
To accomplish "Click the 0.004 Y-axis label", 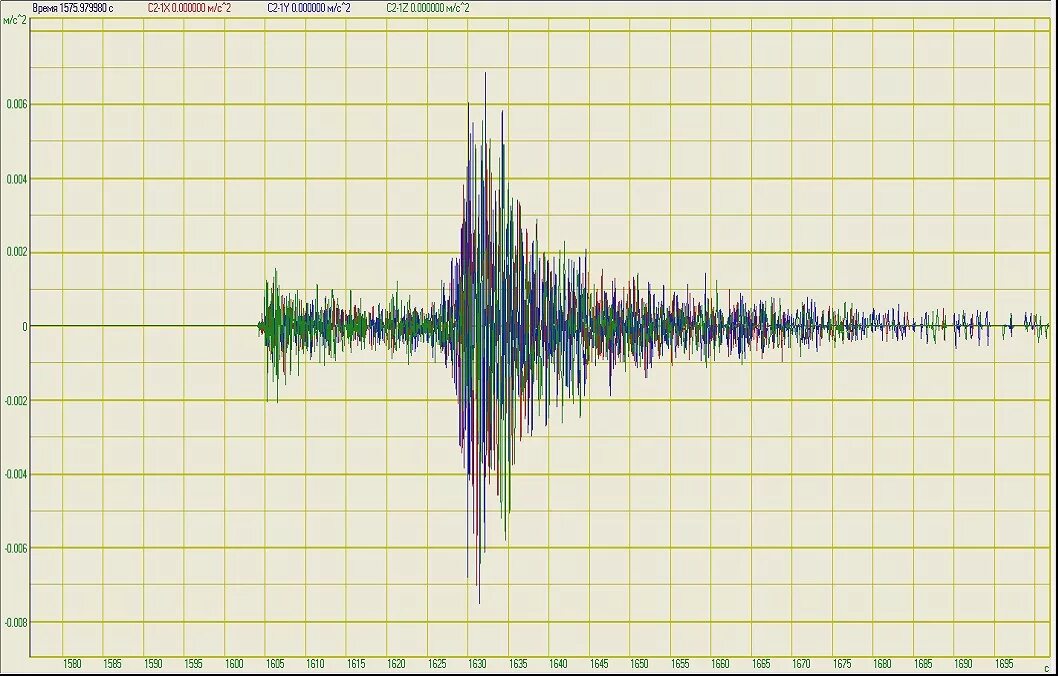I will [x=16, y=179].
